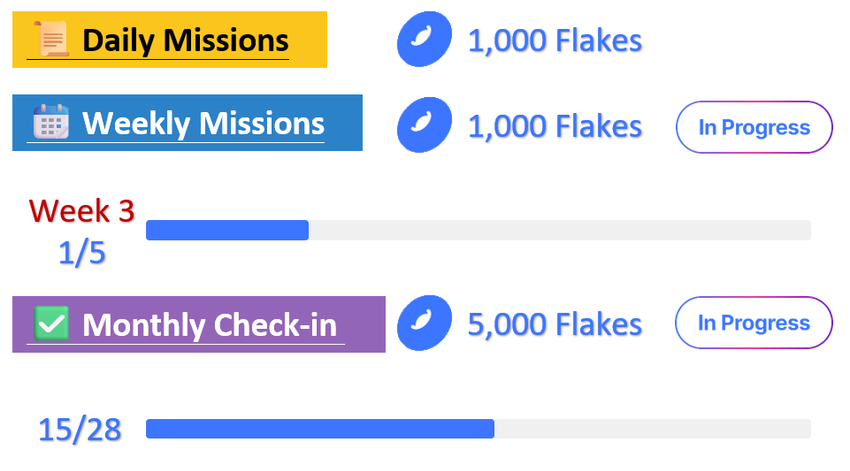Image resolution: width=850 pixels, height=471 pixels.
Task: Click the calendar icon beside Weekly Missions
Action: pos(50,123)
